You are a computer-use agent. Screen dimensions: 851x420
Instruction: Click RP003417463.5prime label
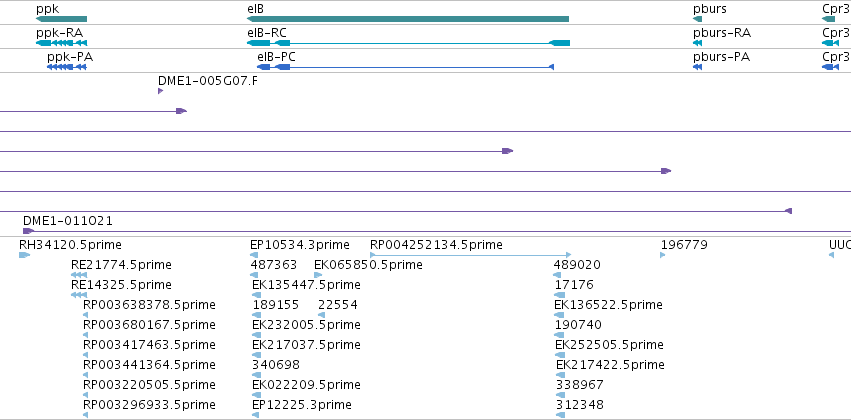[x=149, y=345]
